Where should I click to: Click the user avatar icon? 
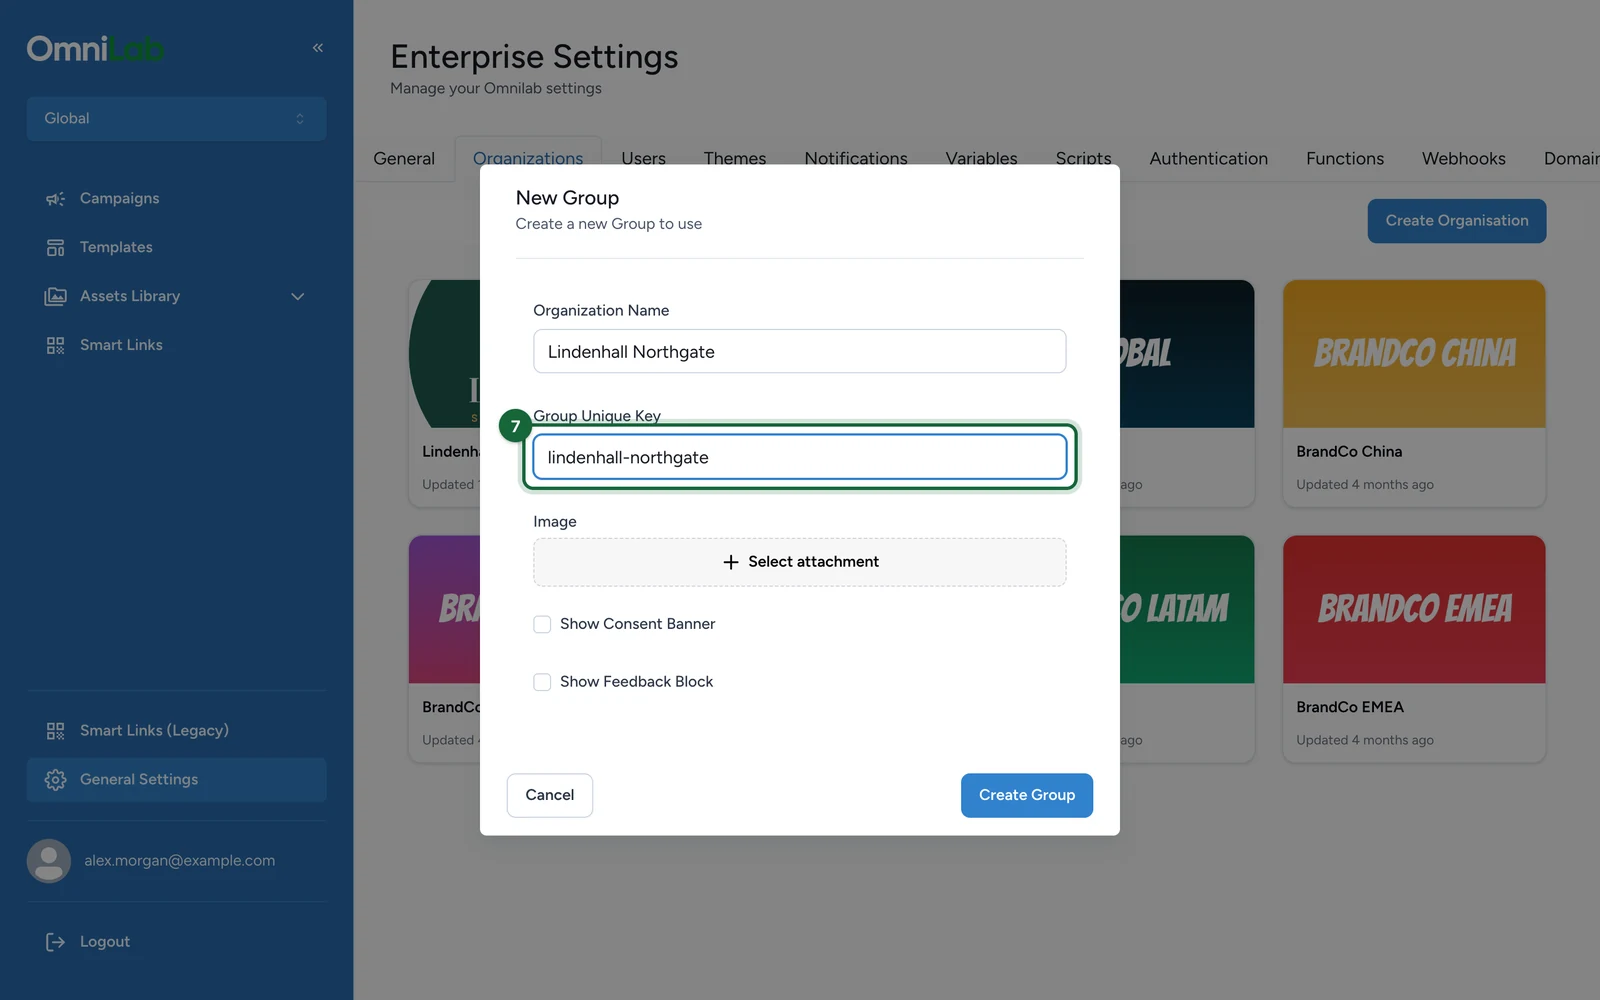click(x=49, y=861)
